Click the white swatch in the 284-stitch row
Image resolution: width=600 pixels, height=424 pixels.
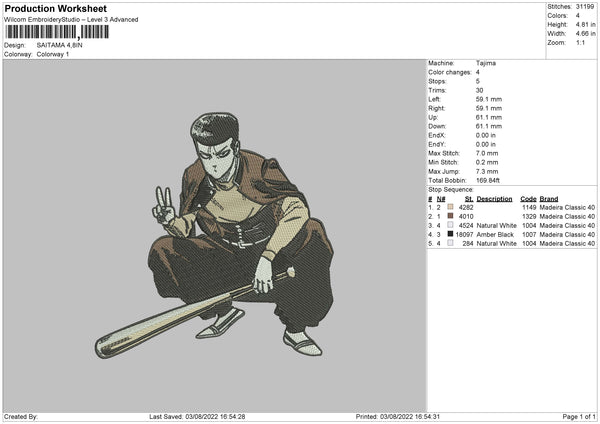click(x=450, y=243)
